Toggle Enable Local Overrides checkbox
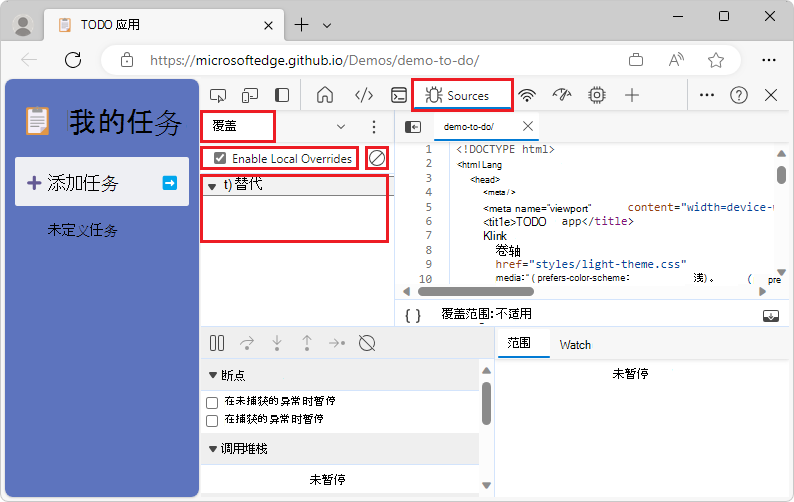 click(220, 159)
